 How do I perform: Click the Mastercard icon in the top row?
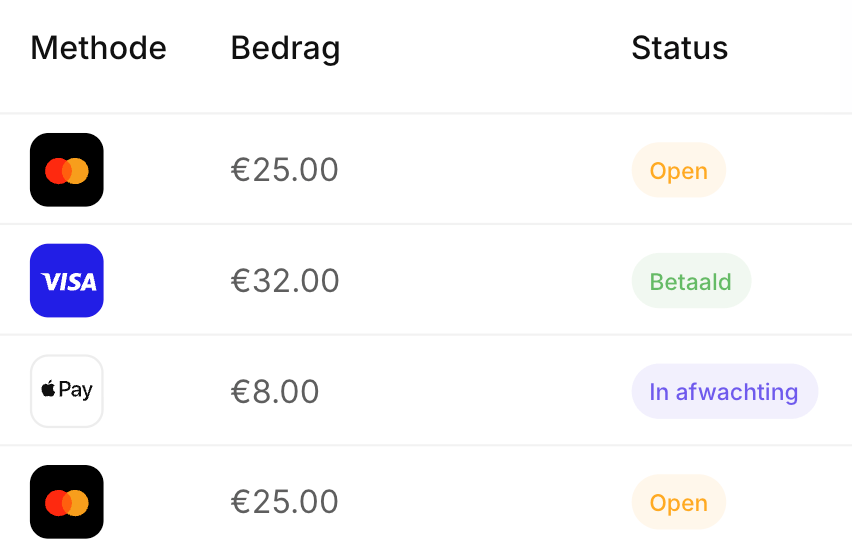(67, 170)
